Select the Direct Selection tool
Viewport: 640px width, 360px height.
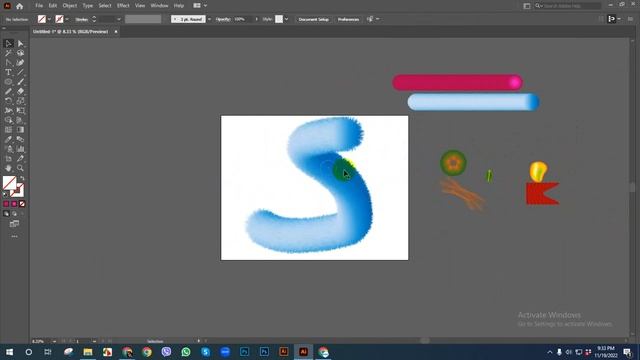click(x=20, y=44)
